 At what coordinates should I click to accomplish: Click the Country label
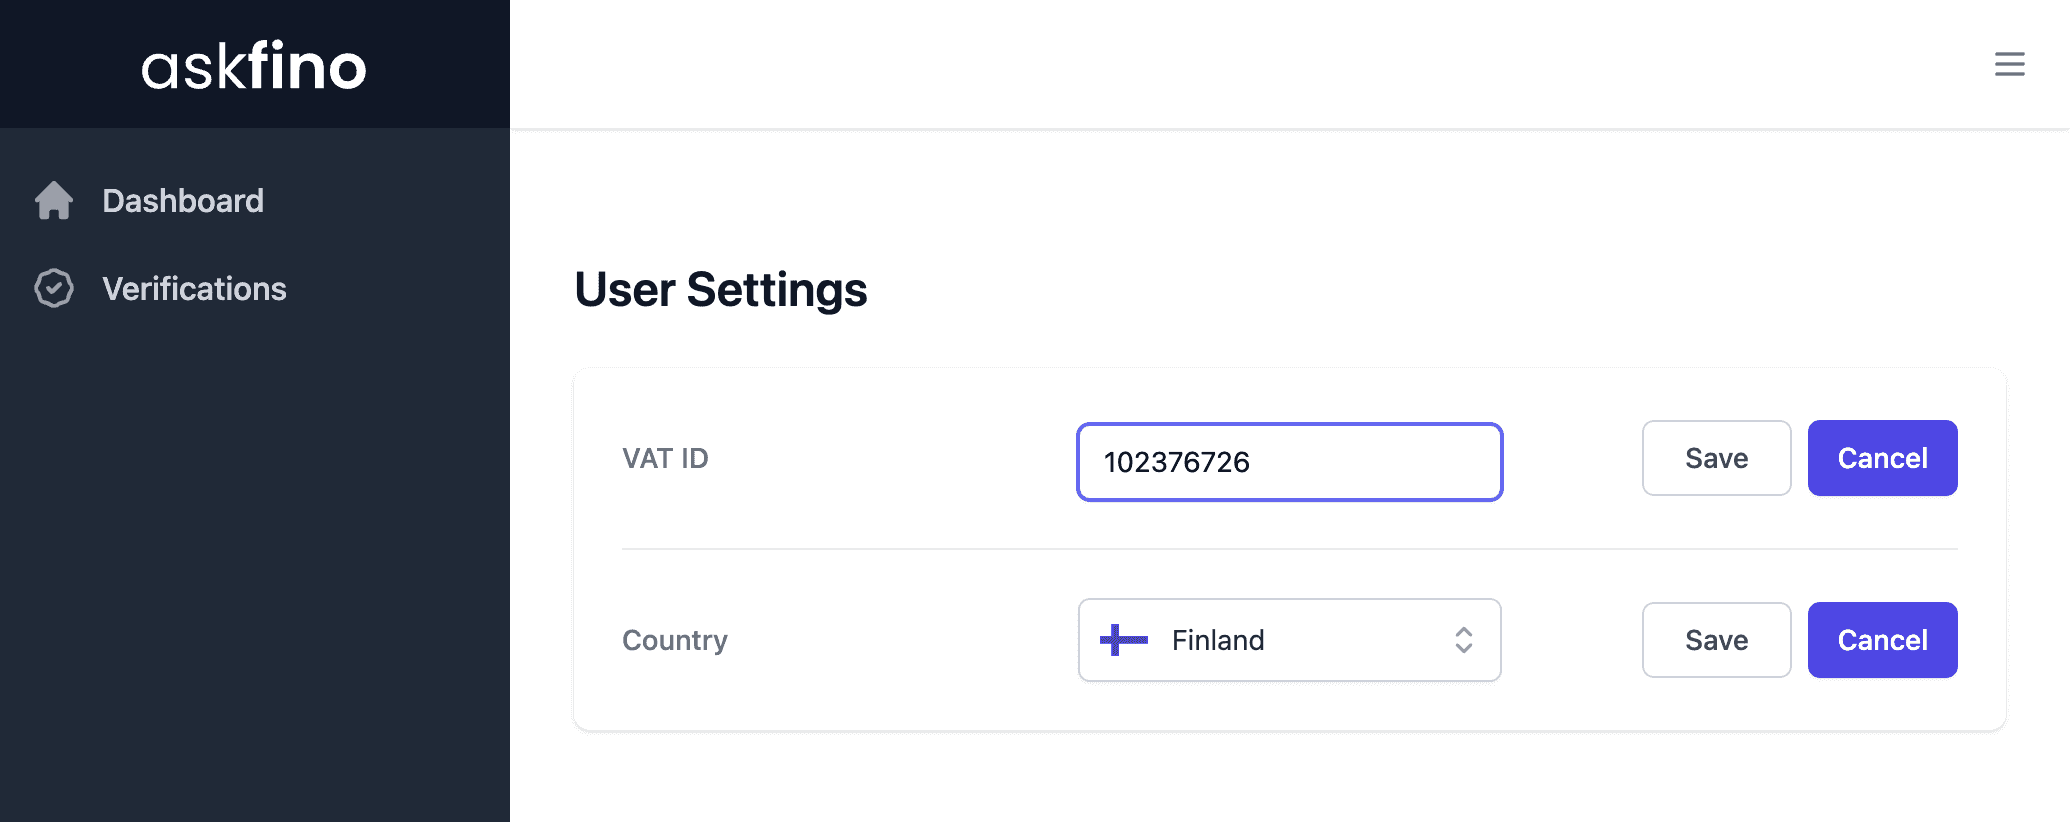675,640
